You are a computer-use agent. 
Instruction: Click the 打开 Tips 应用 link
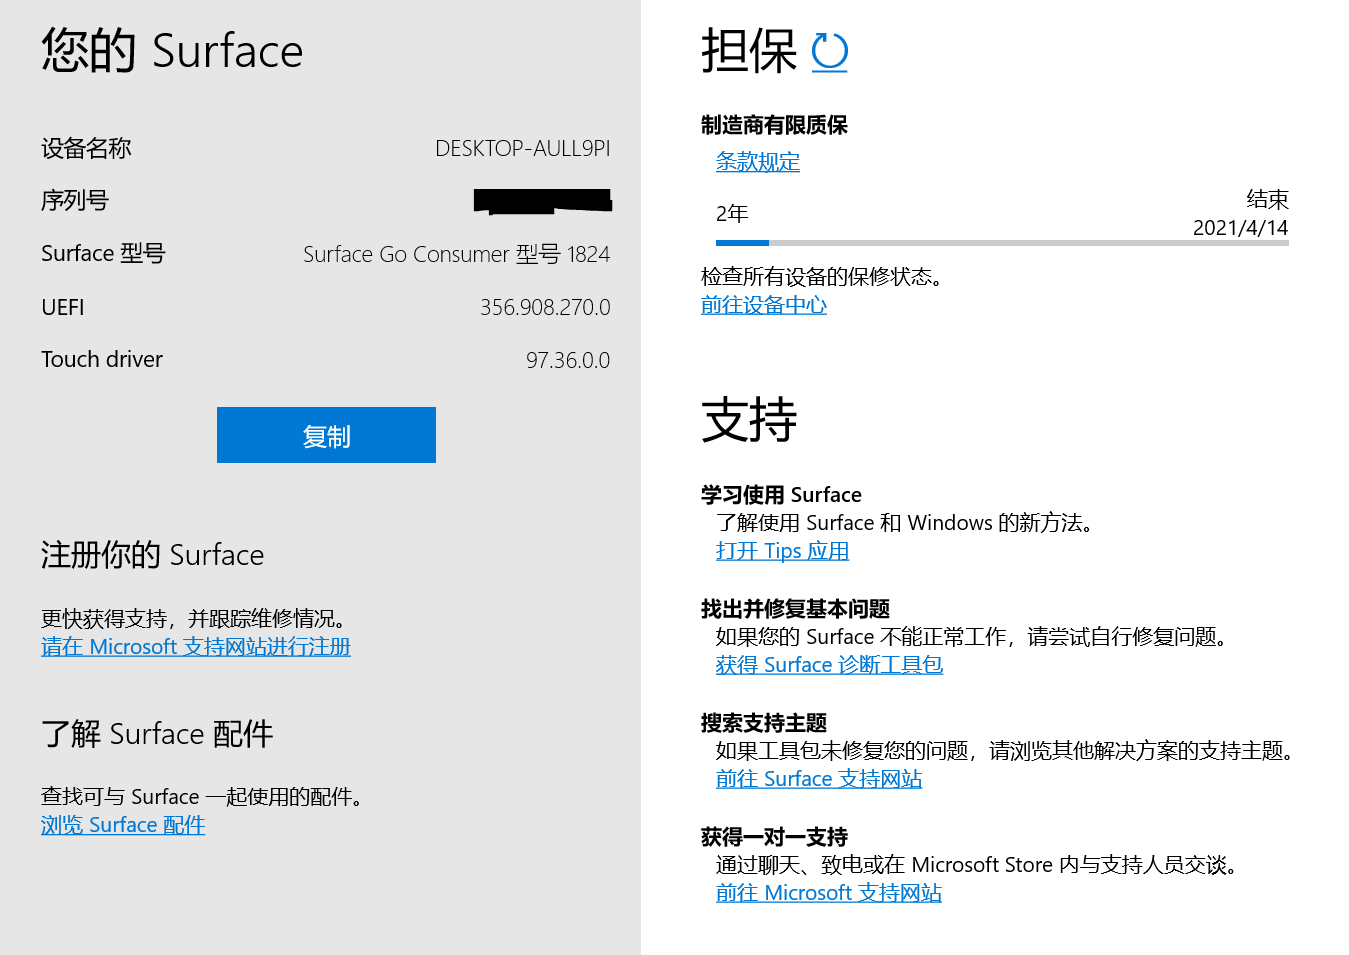tap(782, 551)
